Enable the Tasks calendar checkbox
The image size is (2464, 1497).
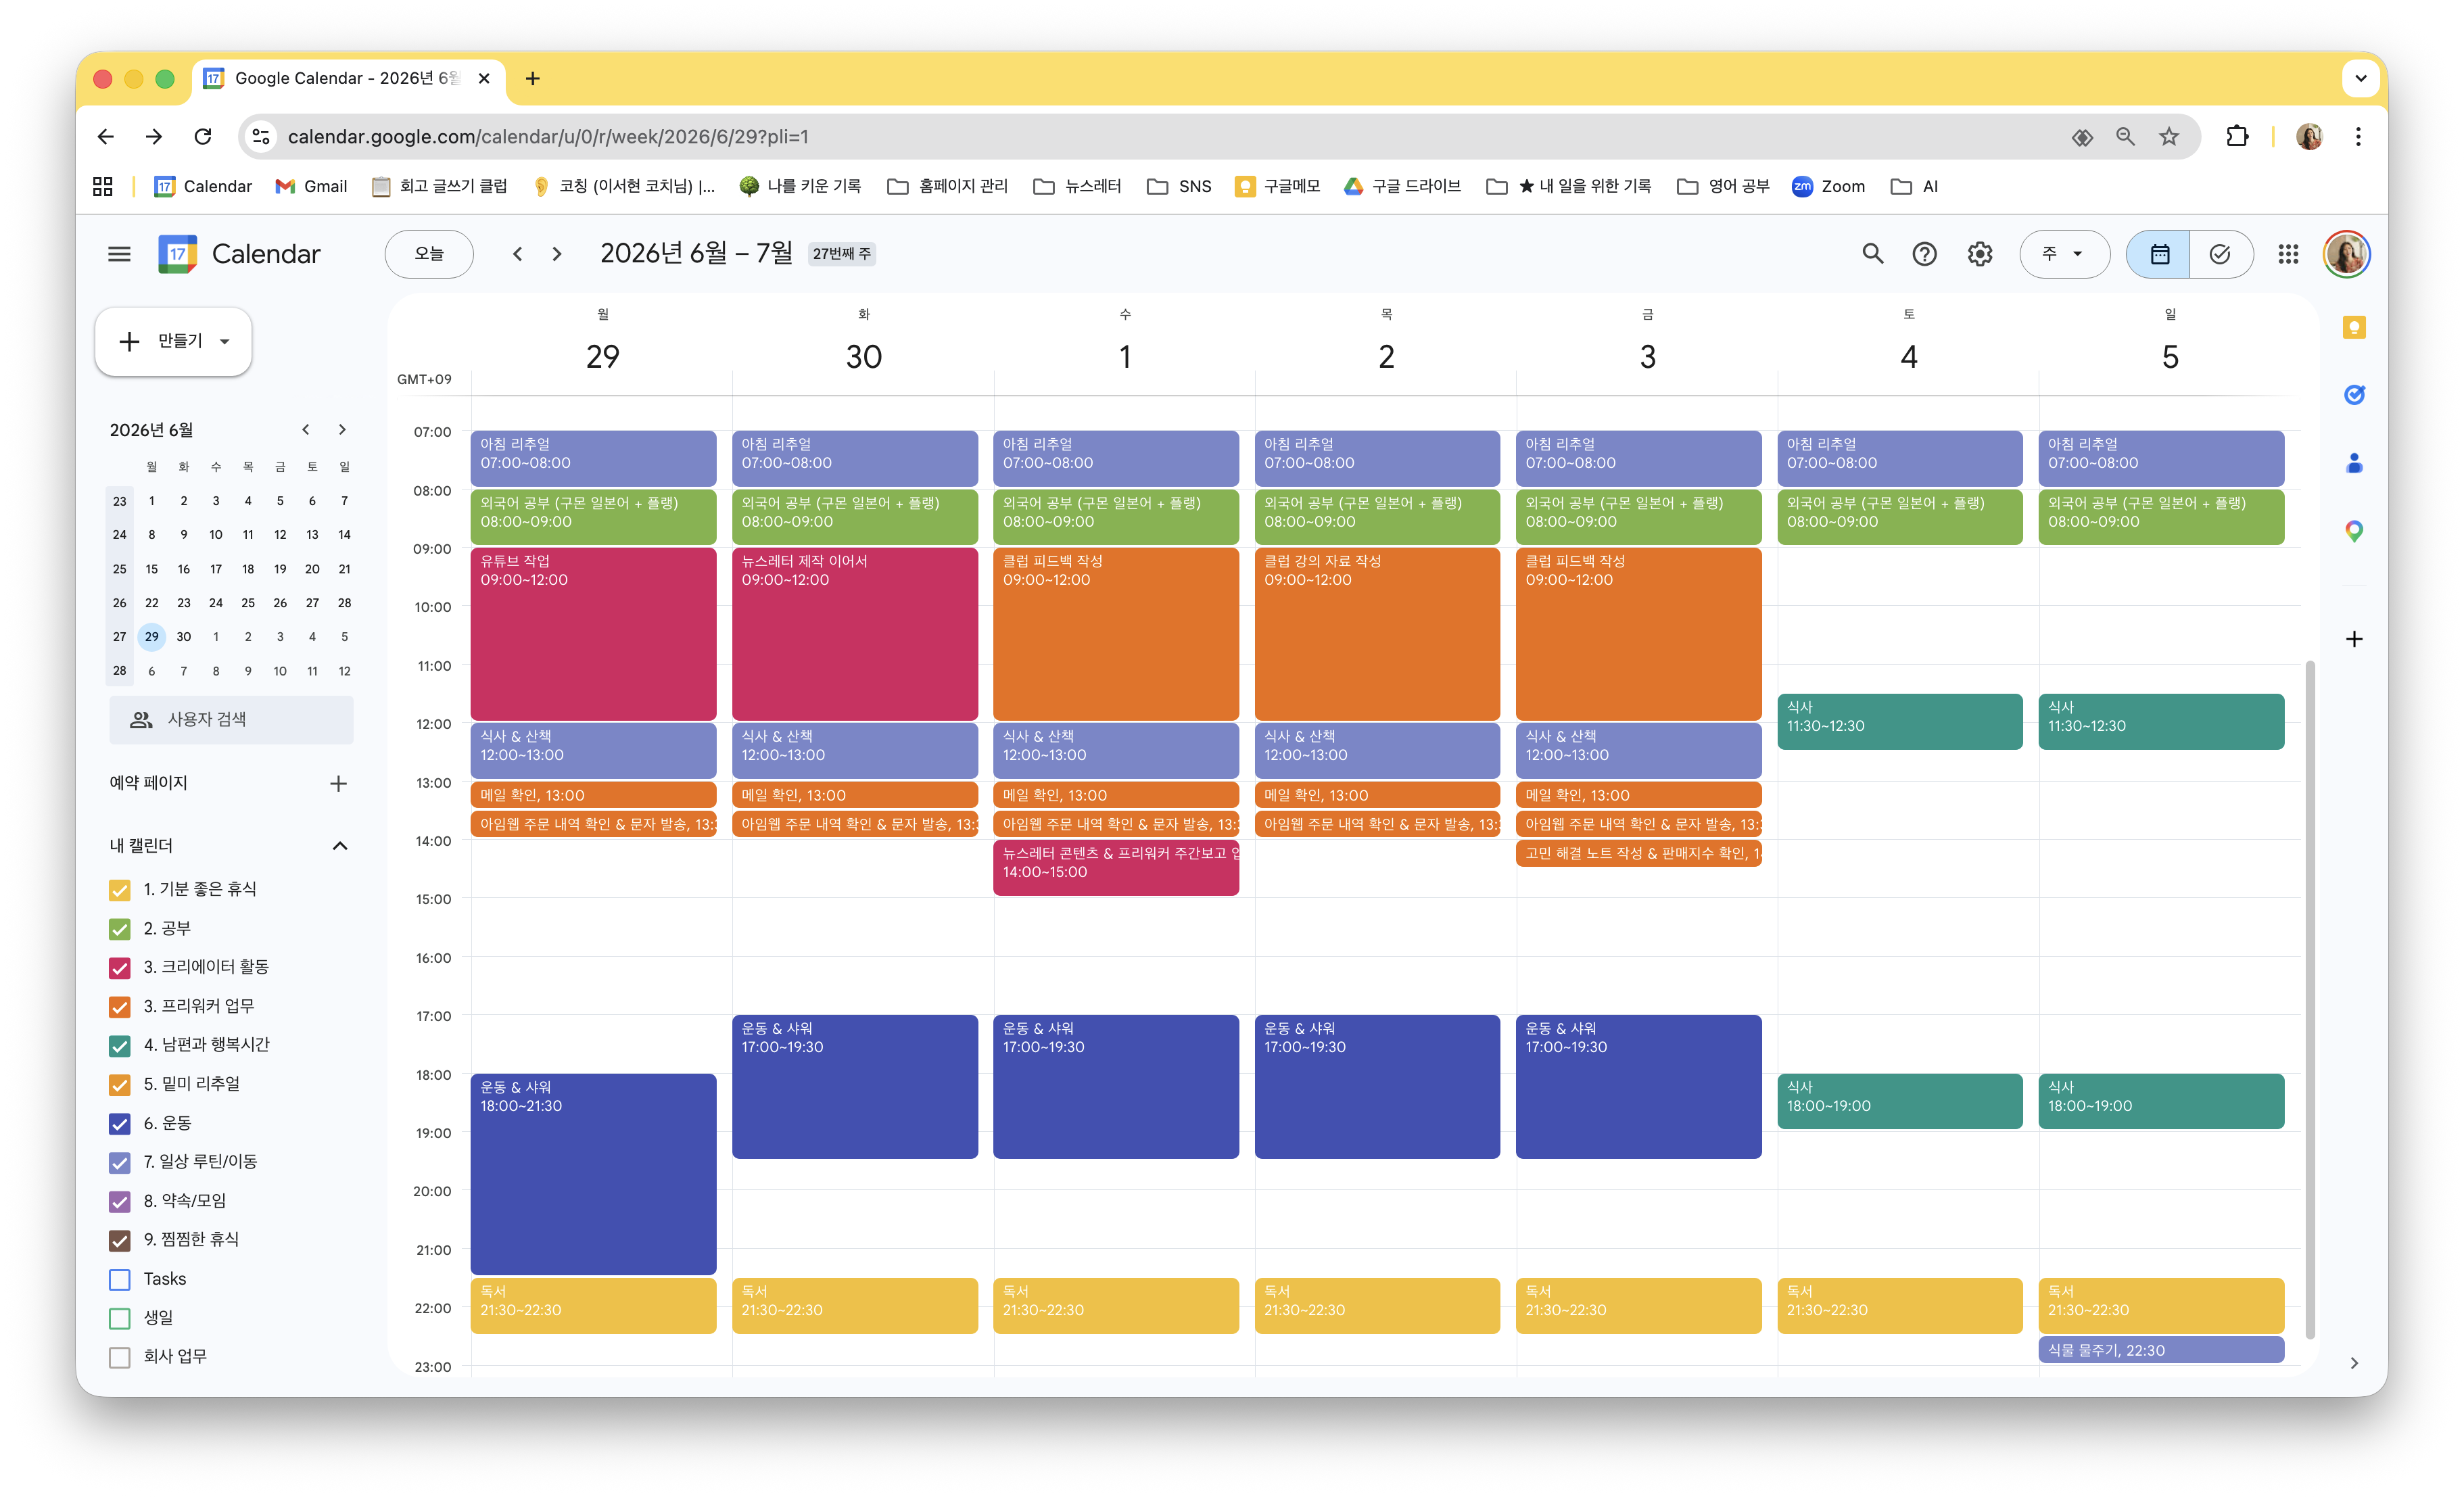(x=120, y=1279)
